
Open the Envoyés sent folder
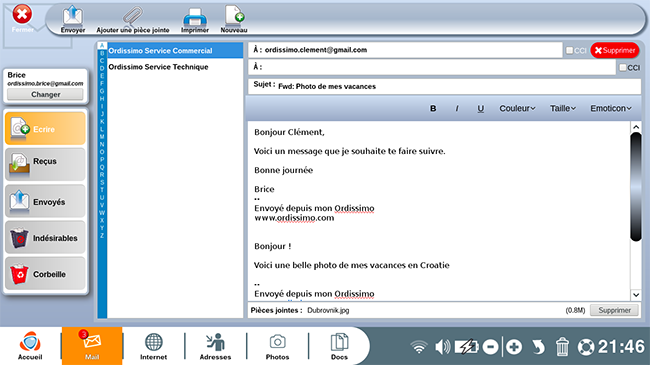click(x=45, y=201)
